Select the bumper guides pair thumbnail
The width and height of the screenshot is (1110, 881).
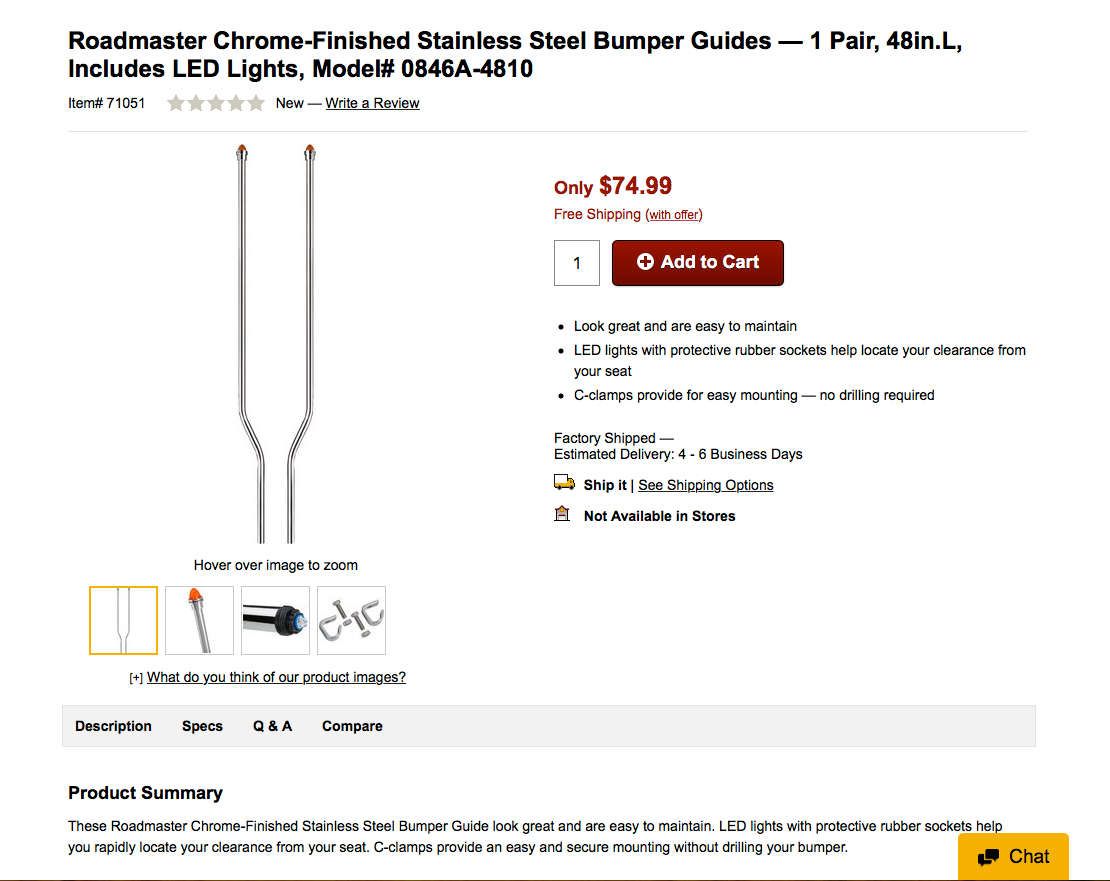tap(123, 621)
